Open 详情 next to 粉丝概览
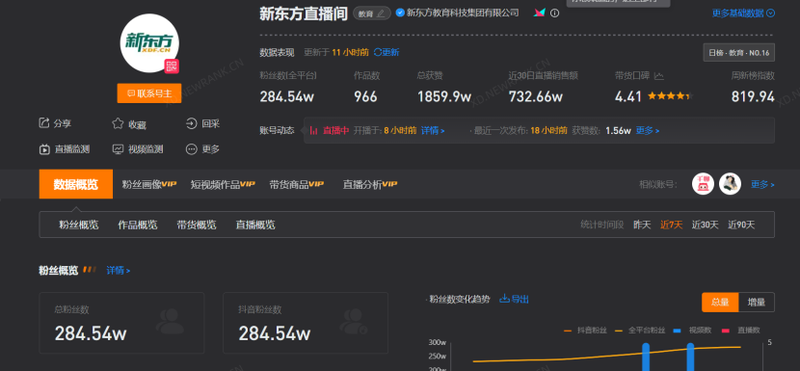800x371 pixels. (x=118, y=270)
